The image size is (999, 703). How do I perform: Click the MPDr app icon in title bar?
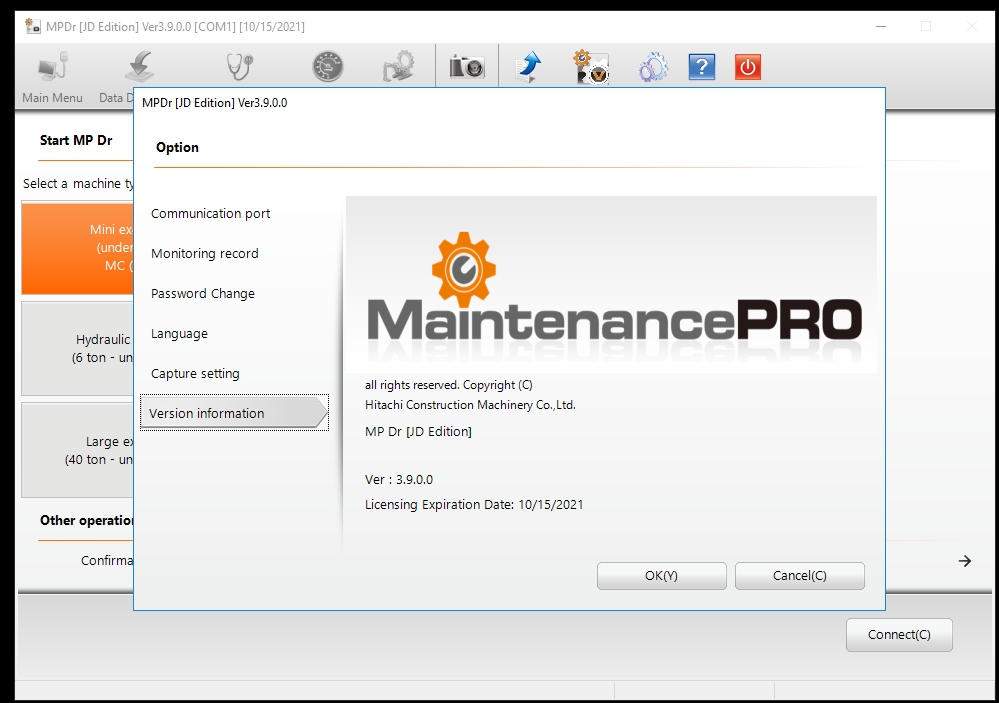[x=32, y=26]
